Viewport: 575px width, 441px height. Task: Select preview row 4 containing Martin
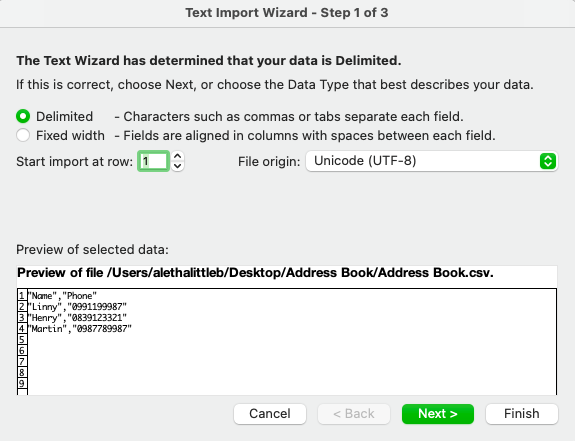(x=80, y=328)
